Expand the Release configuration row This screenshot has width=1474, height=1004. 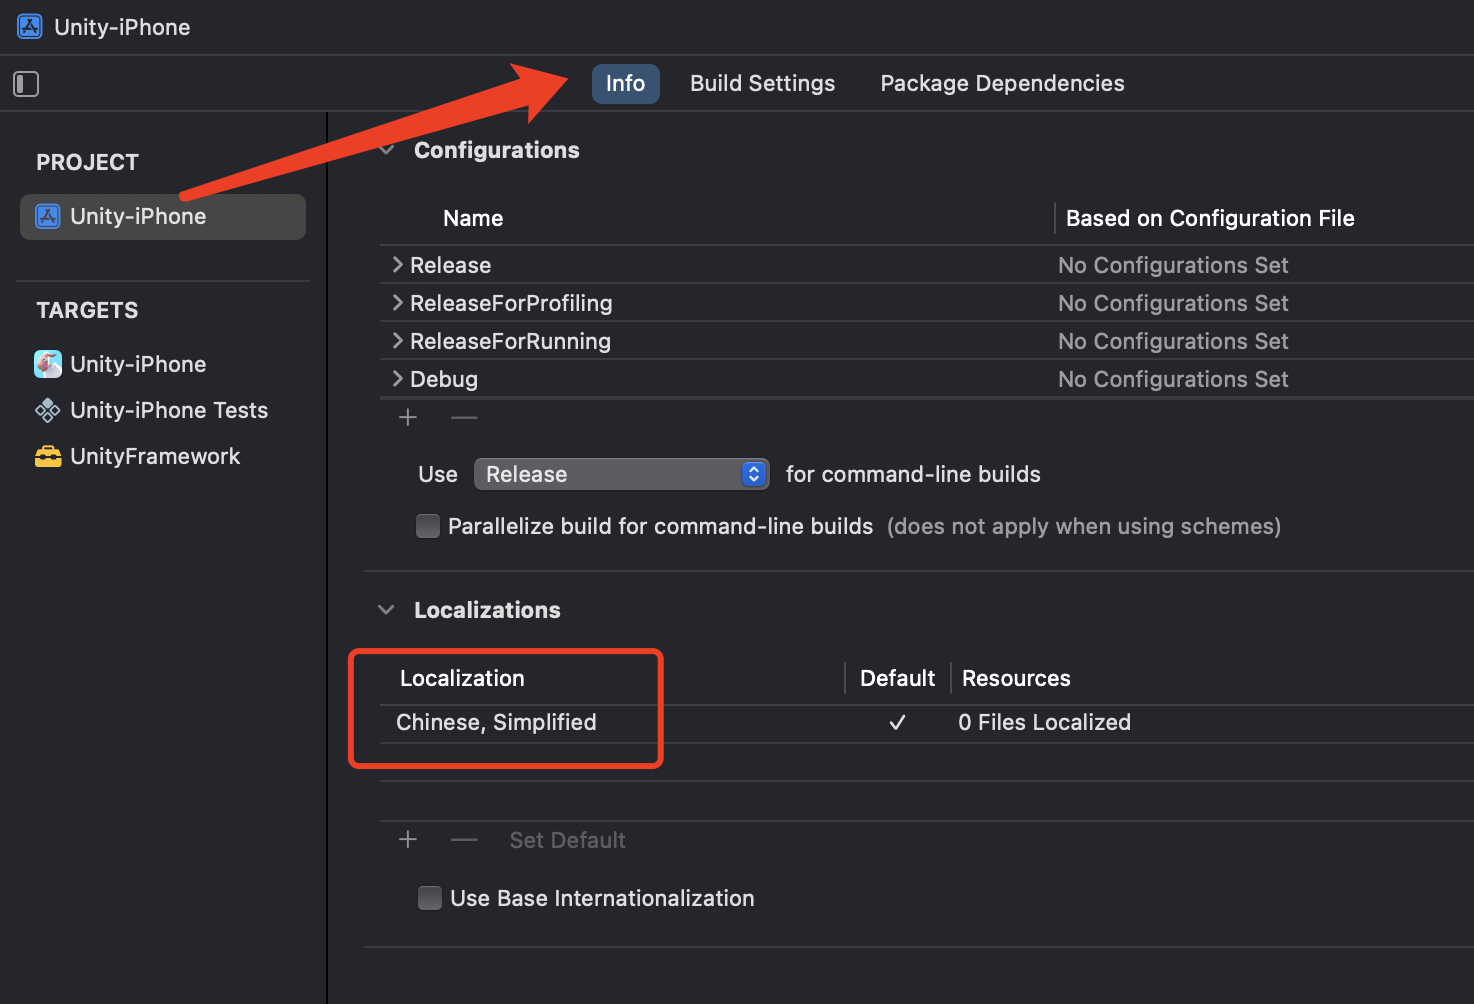398,265
